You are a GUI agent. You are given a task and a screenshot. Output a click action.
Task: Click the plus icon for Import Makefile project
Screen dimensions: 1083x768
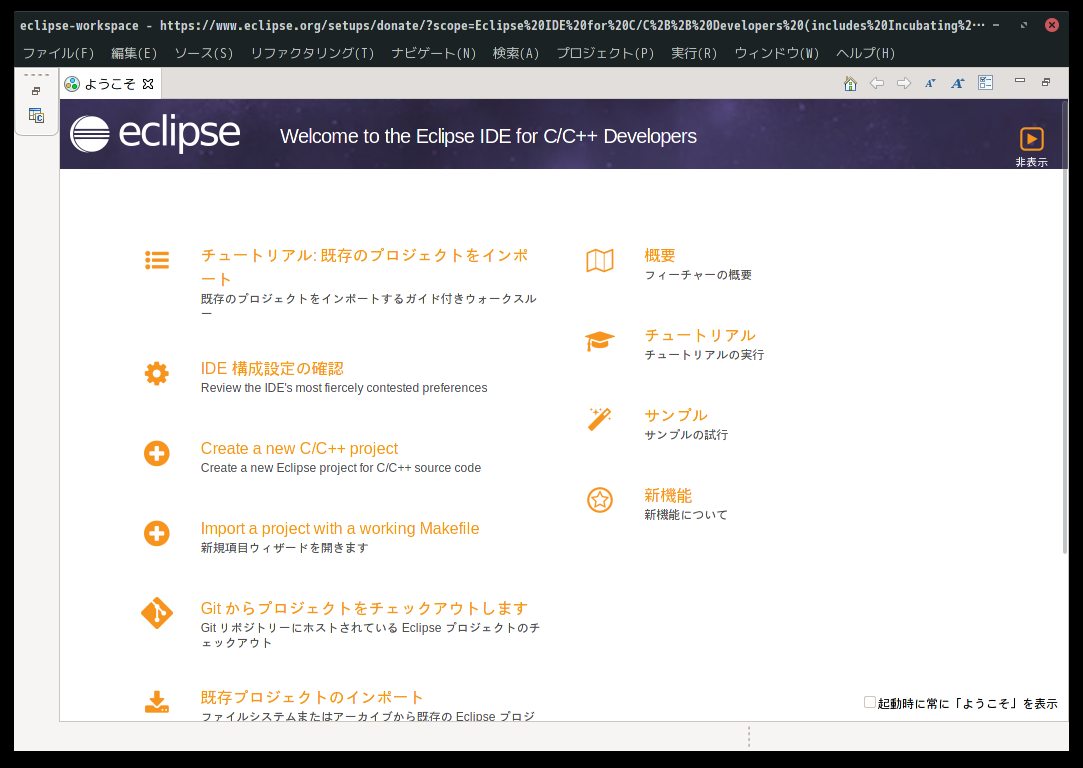(157, 533)
